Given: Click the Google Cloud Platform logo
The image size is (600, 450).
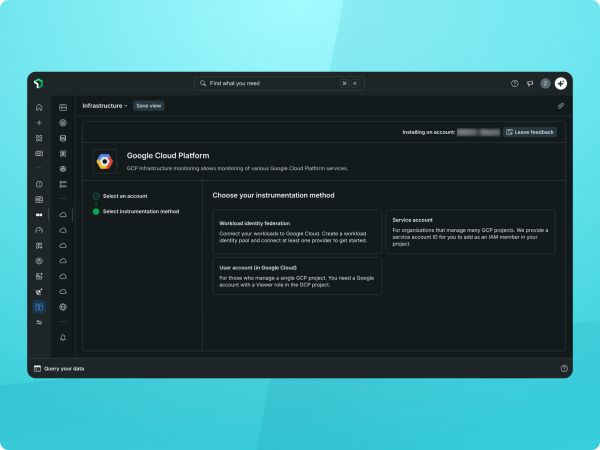Looking at the screenshot, I should tap(105, 161).
